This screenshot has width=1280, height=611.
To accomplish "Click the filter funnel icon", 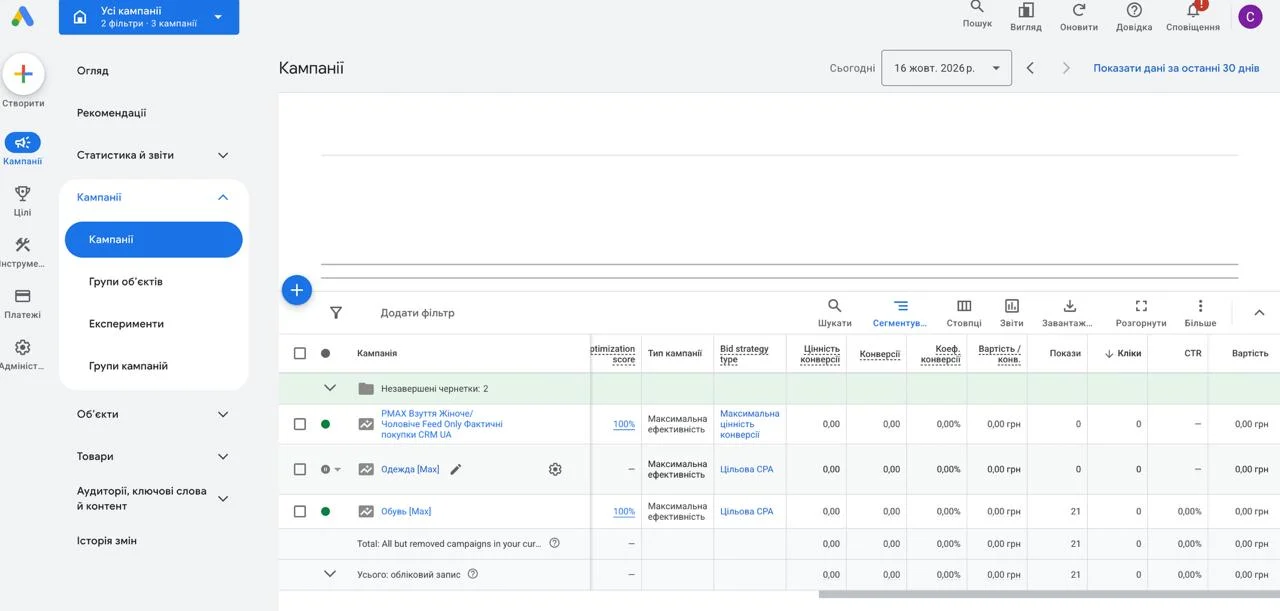I will [336, 313].
